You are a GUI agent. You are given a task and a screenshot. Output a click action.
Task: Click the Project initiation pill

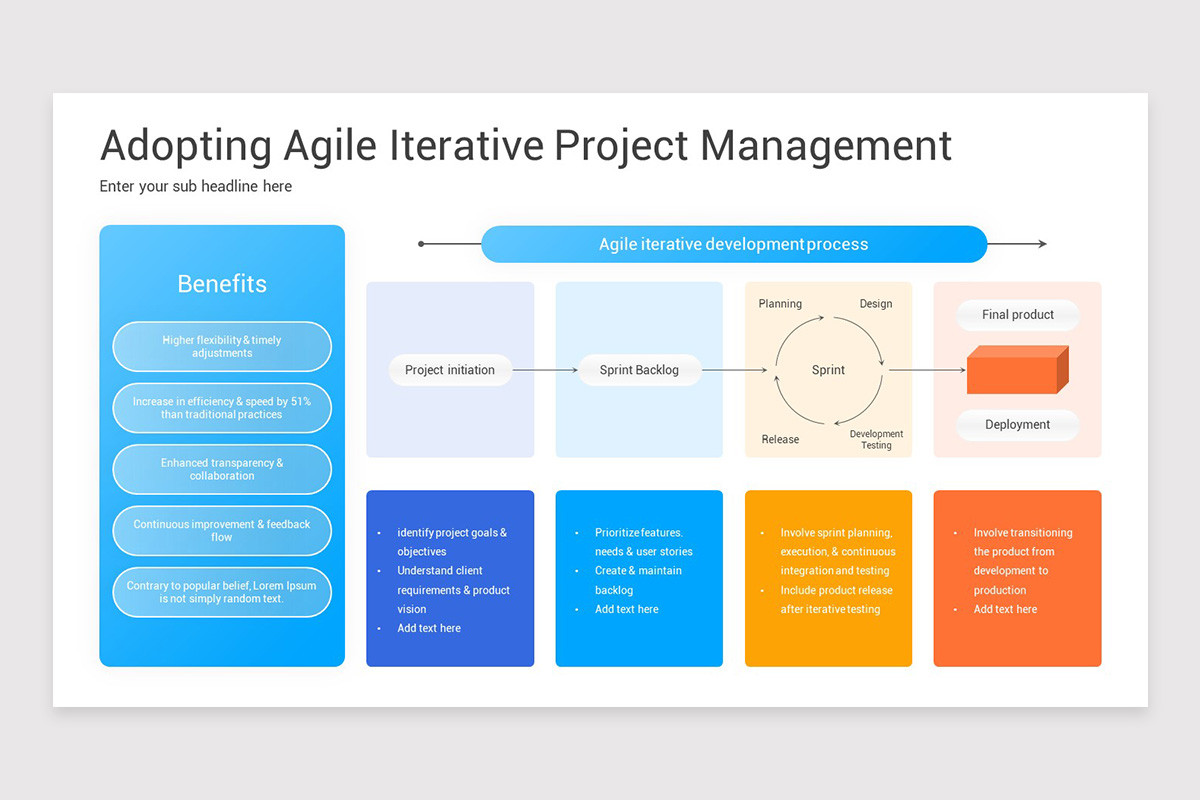click(450, 369)
